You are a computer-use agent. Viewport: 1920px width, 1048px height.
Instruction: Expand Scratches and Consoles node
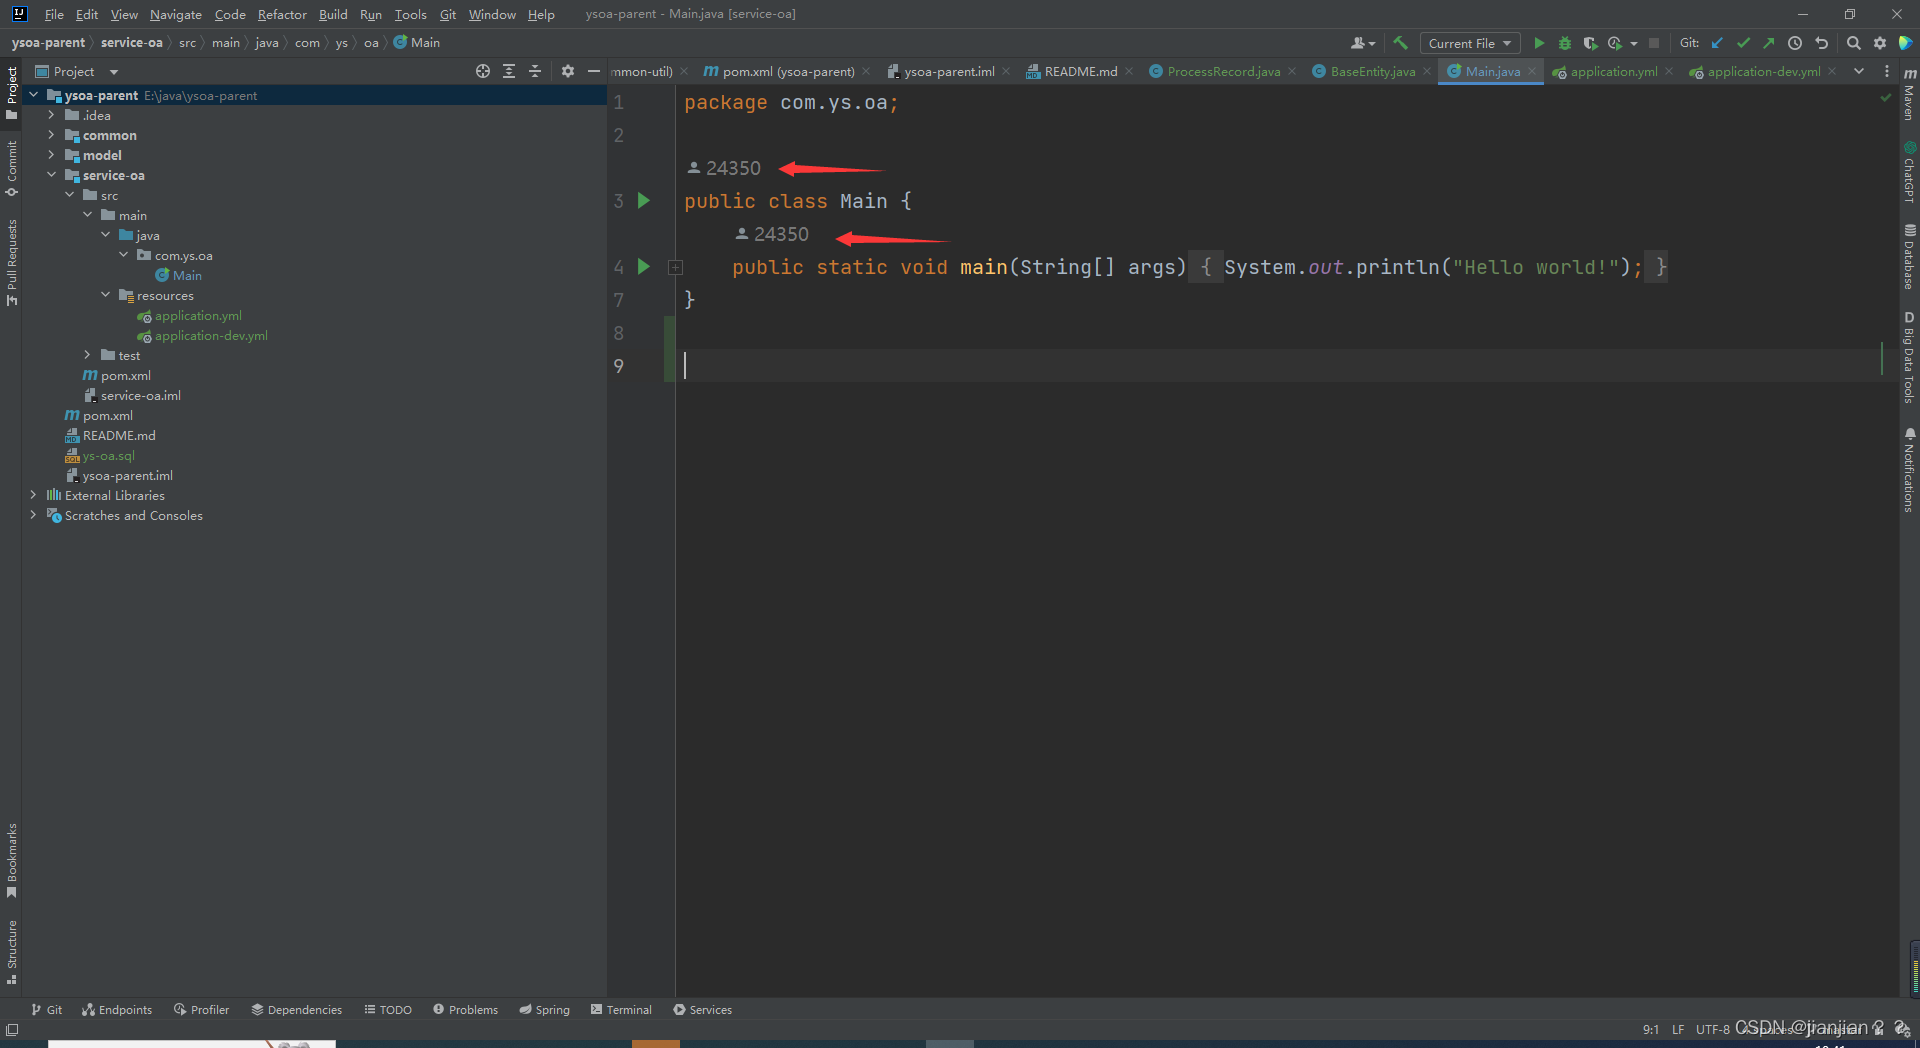coord(33,515)
